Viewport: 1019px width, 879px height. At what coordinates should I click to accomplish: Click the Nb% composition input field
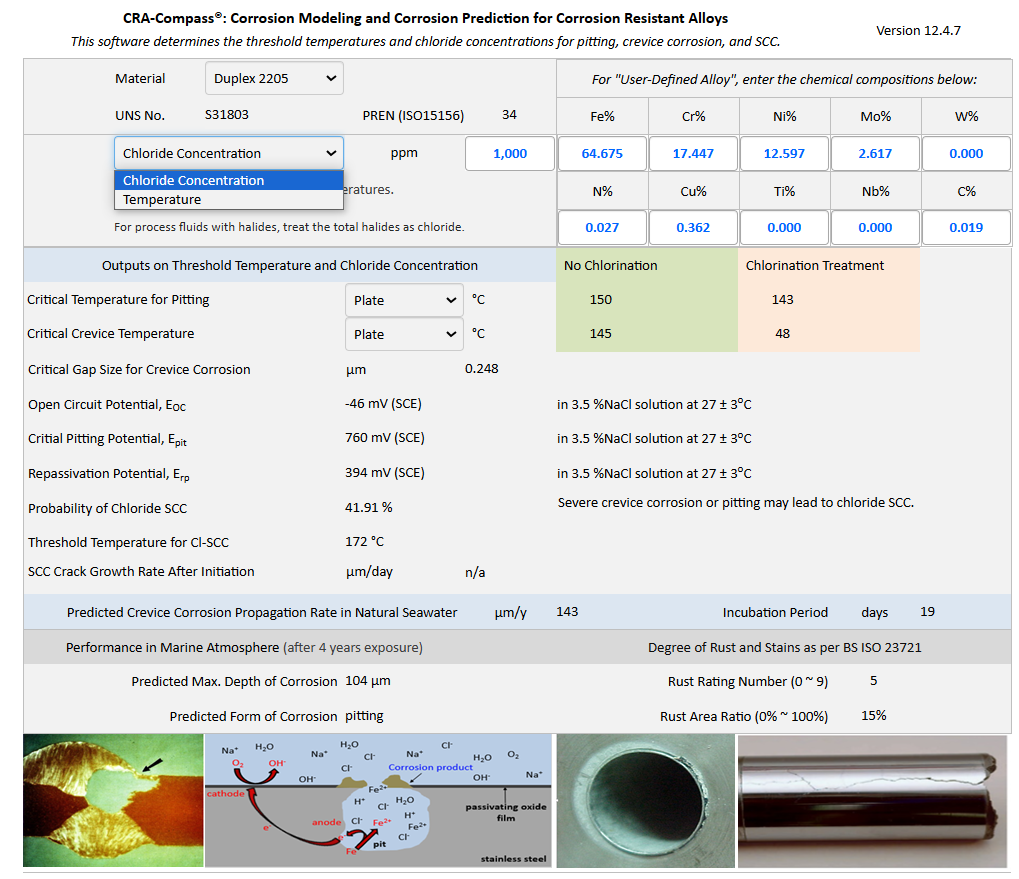click(875, 228)
